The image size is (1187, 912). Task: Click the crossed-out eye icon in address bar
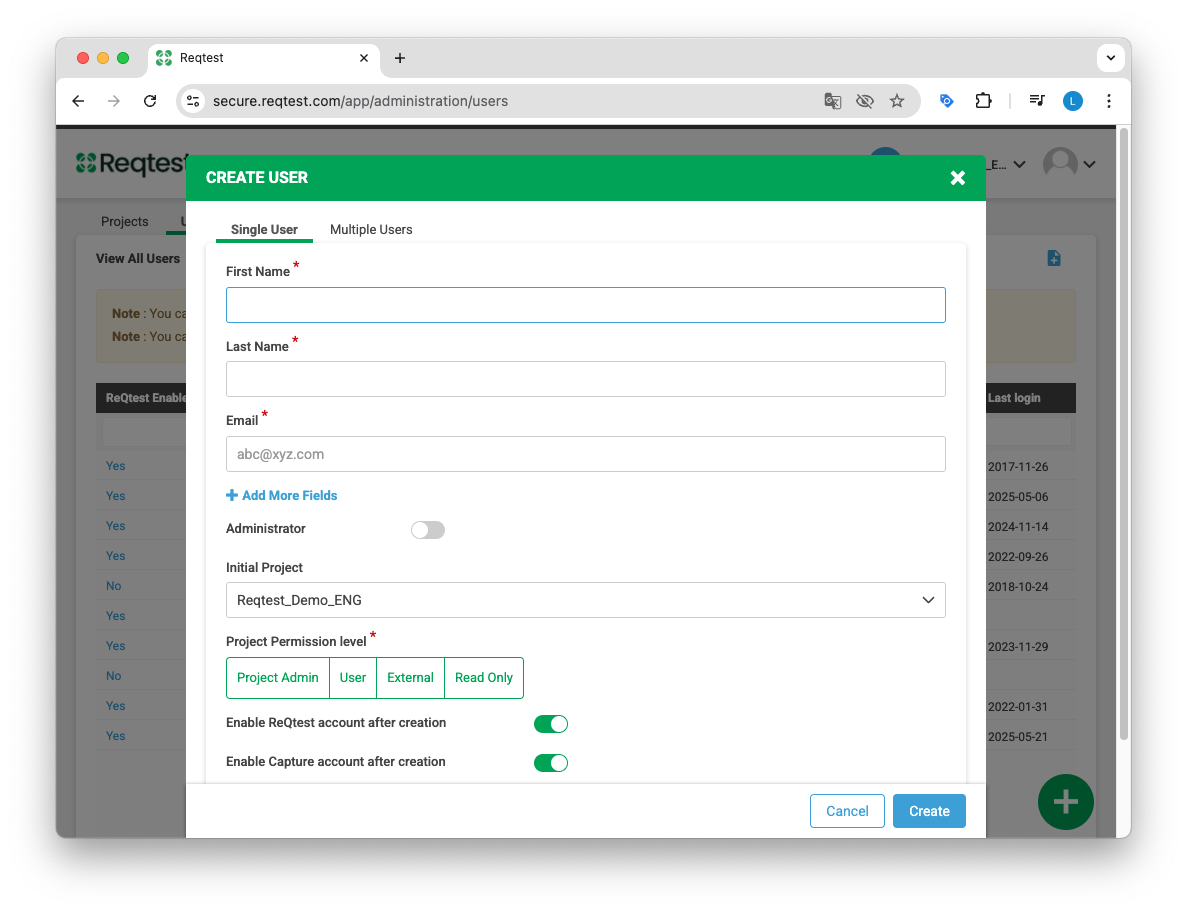[x=865, y=101]
